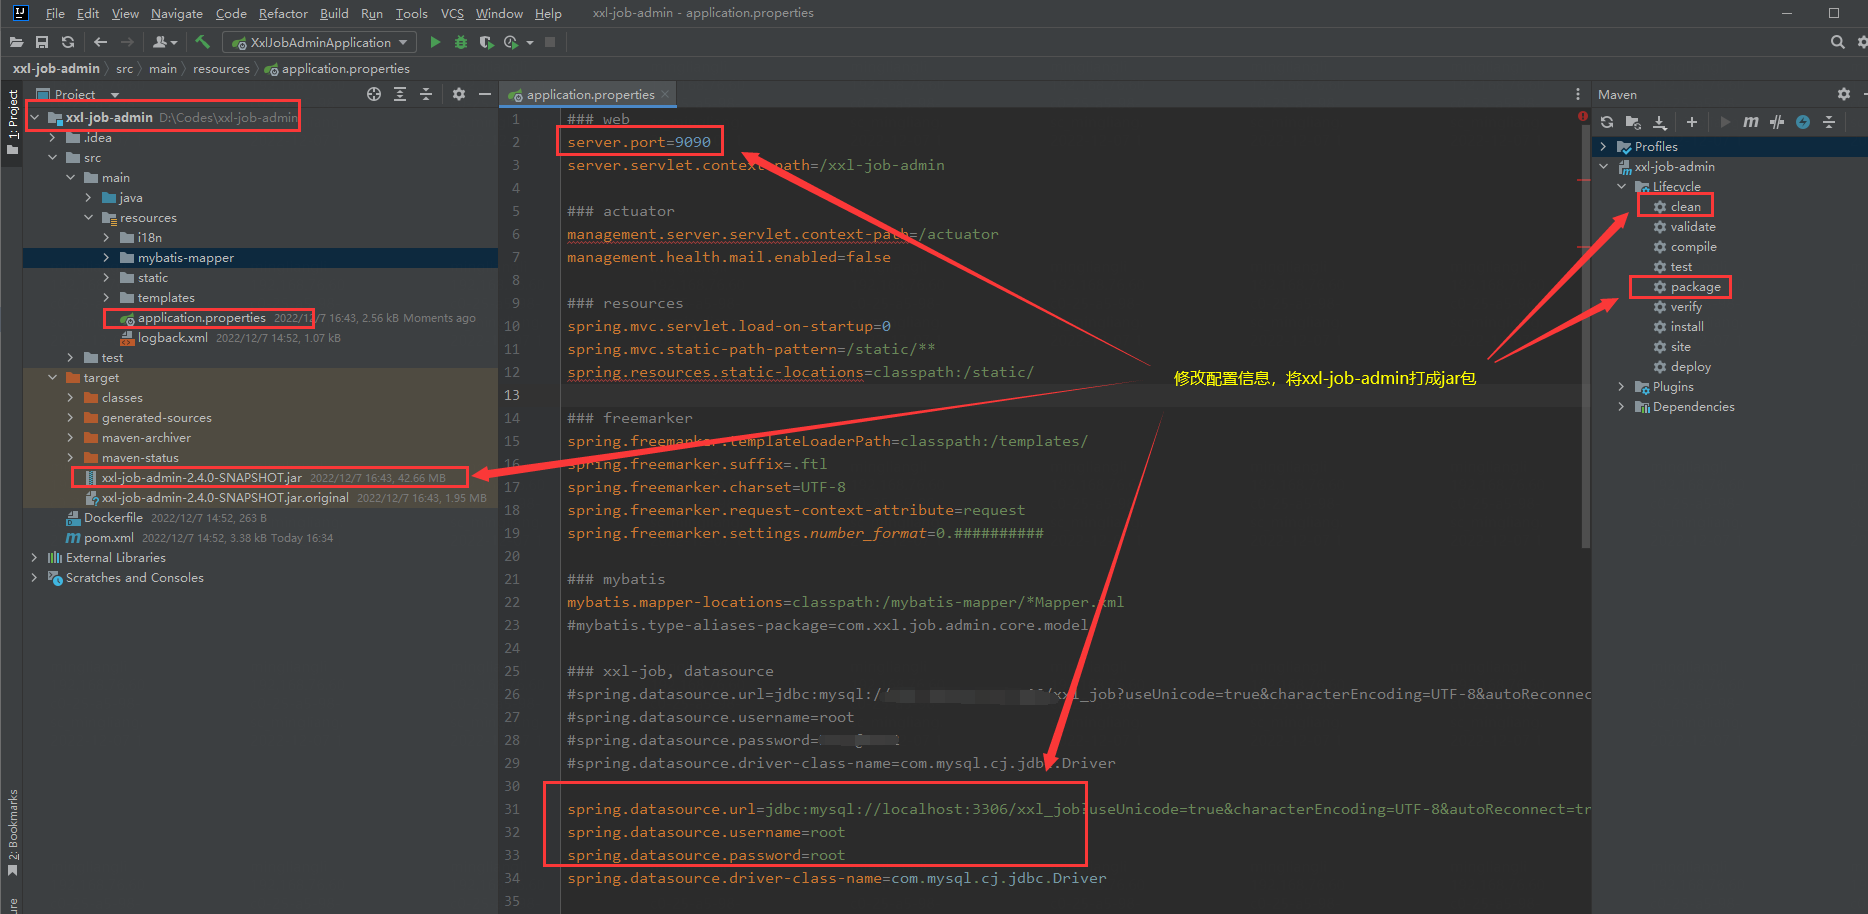
Task: Close the application.properties tab
Action: click(x=665, y=94)
